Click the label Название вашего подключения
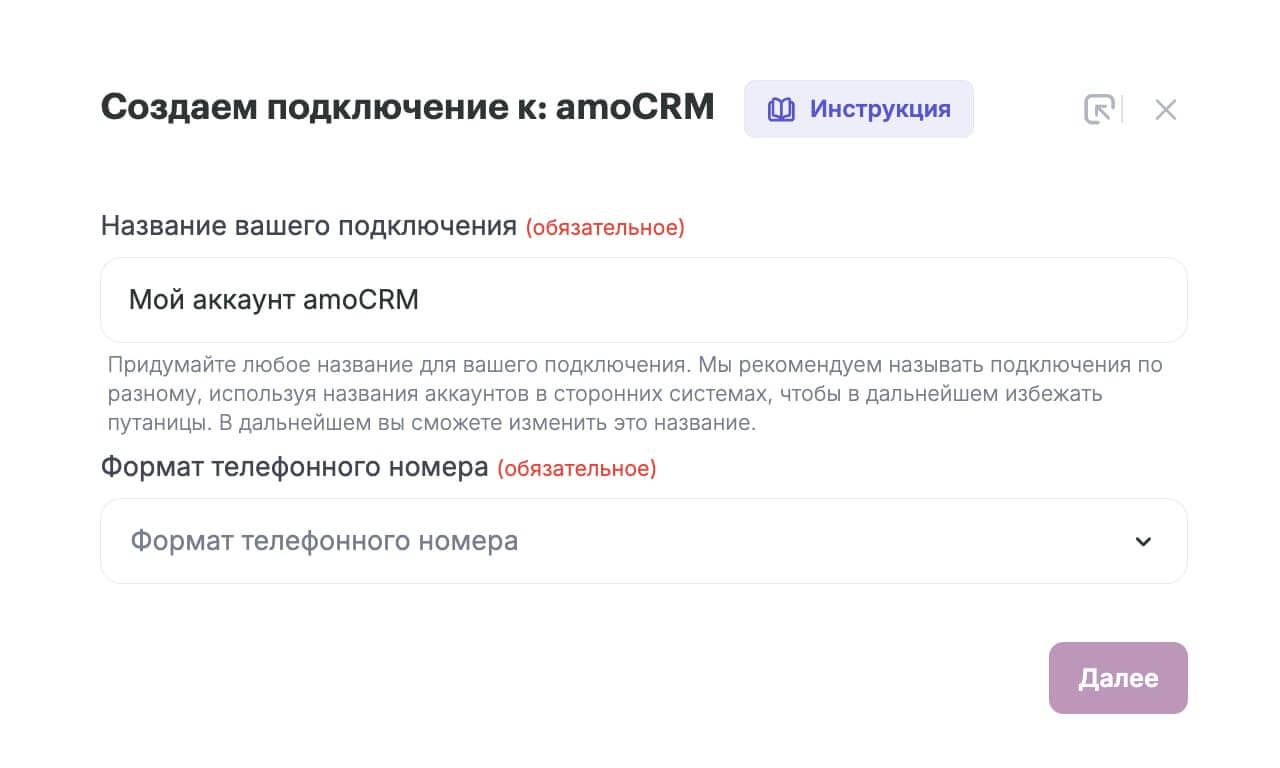The image size is (1280, 768). pos(309,226)
